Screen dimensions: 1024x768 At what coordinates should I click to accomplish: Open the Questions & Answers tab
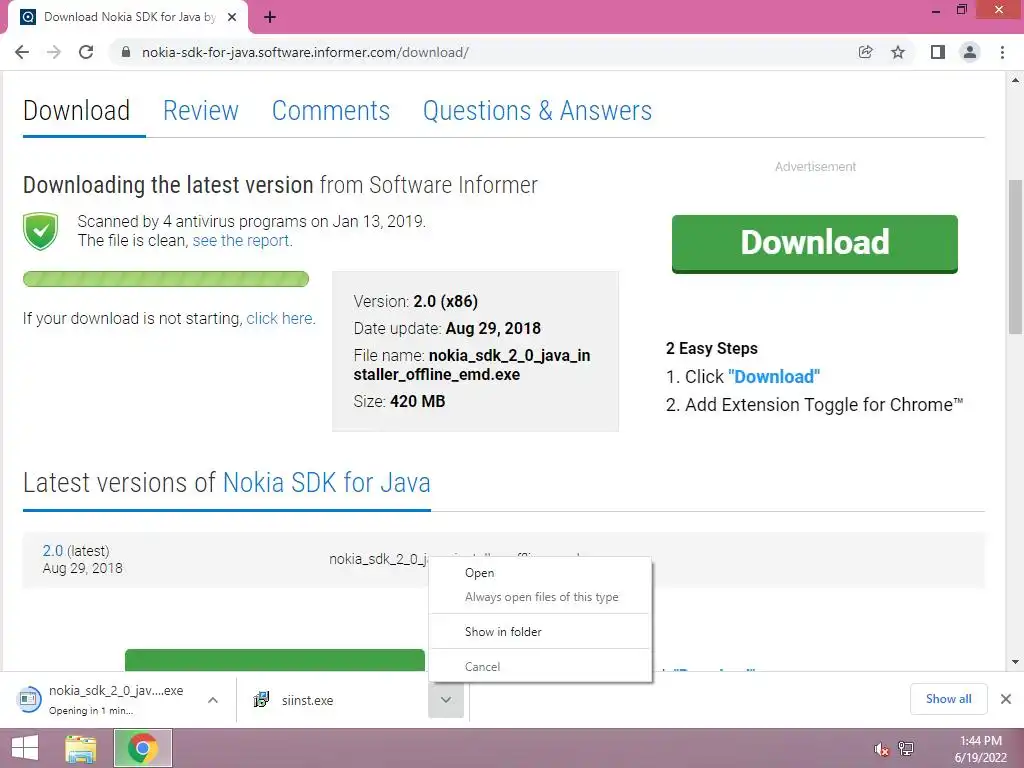pyautogui.click(x=537, y=110)
